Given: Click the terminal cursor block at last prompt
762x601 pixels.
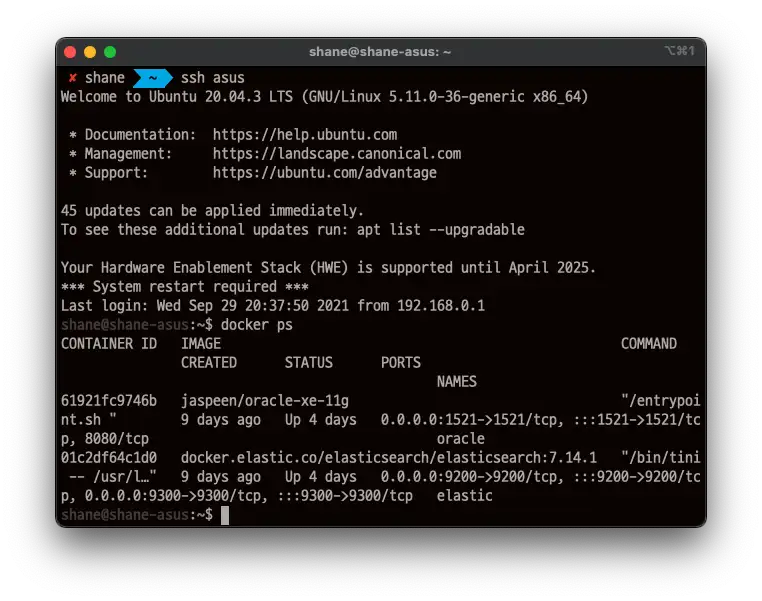Looking at the screenshot, I should coord(225,515).
